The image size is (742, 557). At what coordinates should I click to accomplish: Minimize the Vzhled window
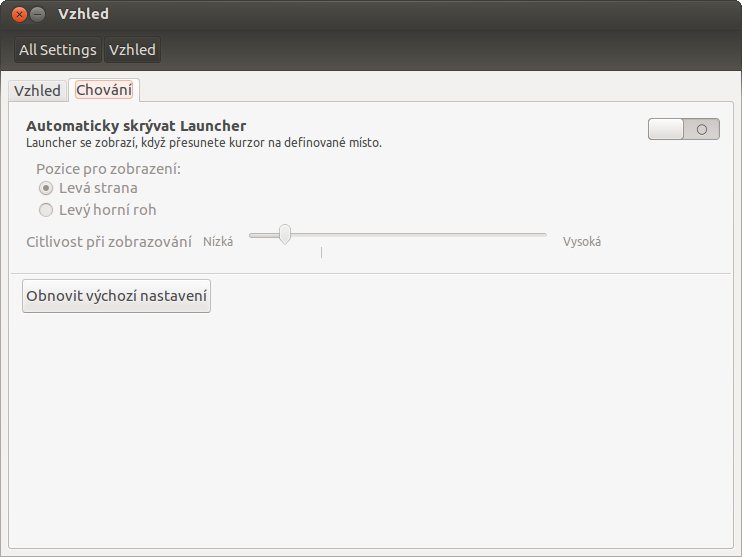coord(37,14)
